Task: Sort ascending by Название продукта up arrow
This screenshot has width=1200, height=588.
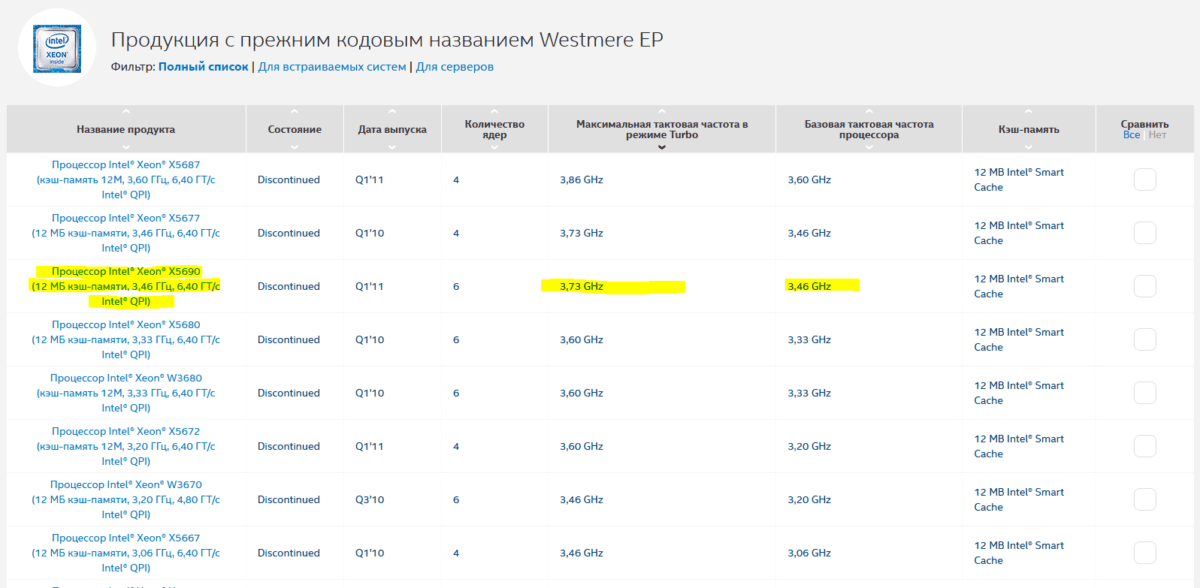Action: pyautogui.click(x=126, y=112)
